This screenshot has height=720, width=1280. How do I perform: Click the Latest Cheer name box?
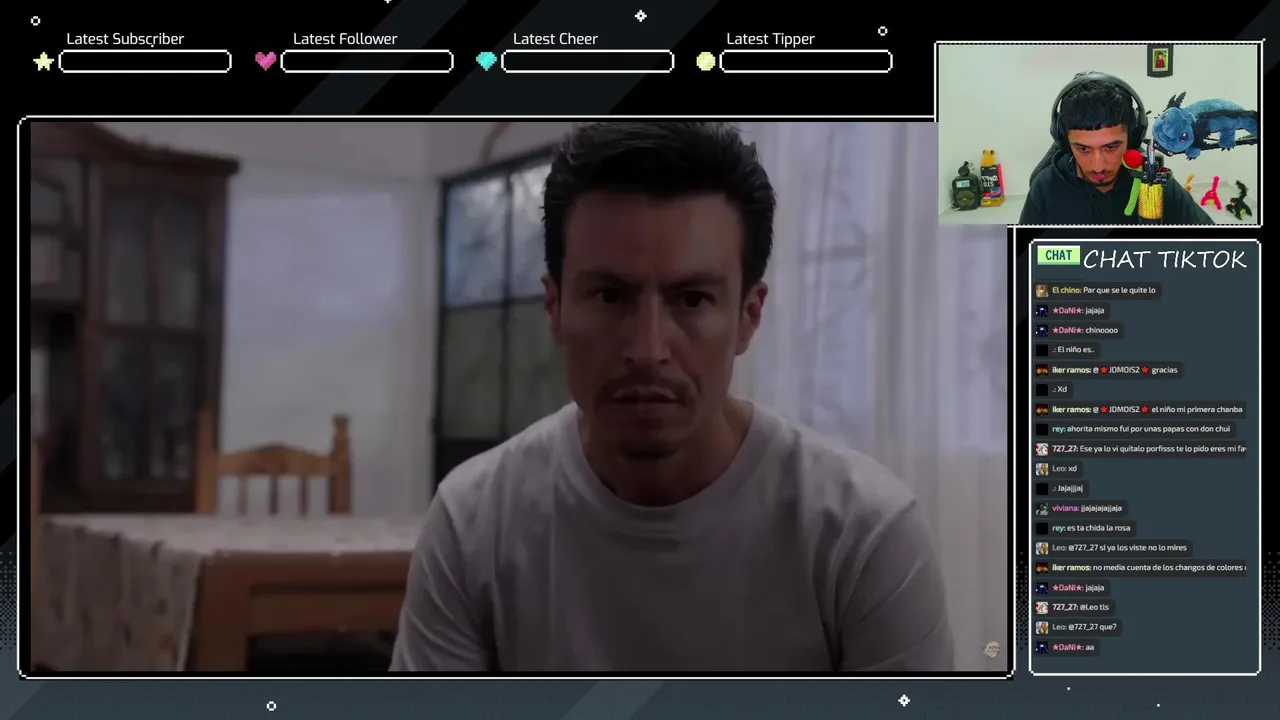587,62
